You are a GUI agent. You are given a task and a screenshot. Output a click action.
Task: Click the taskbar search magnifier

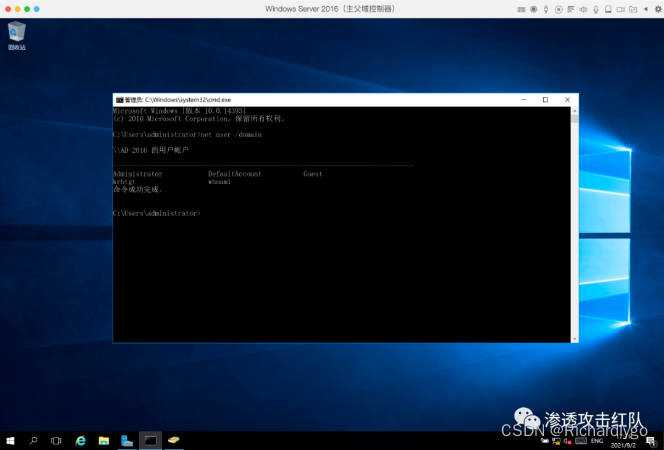33,441
